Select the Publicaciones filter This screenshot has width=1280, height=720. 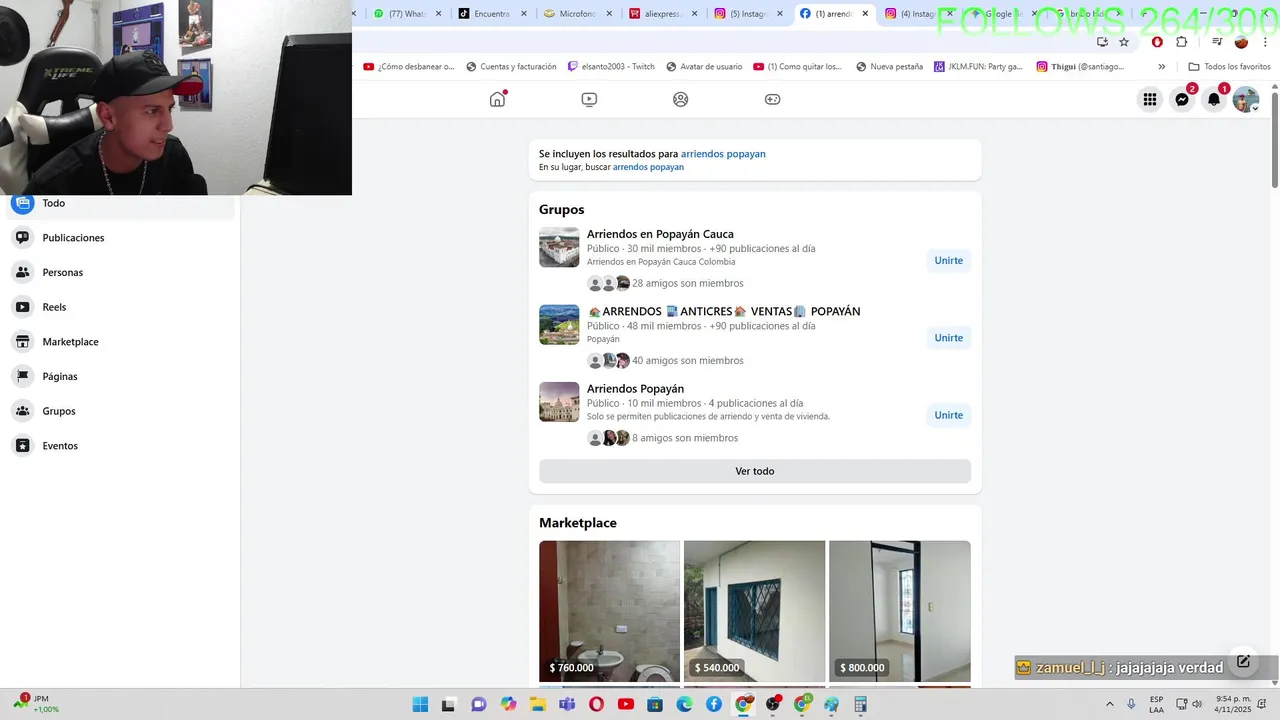(121, 238)
